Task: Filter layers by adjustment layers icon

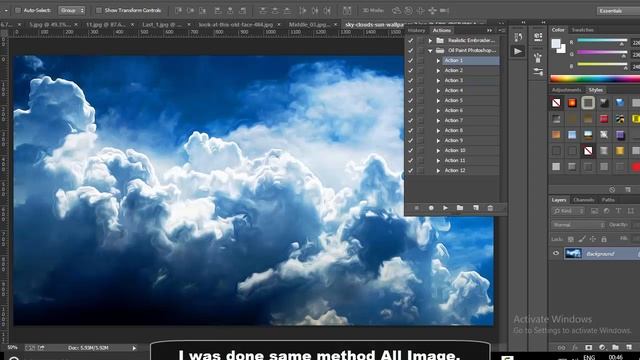Action: (x=607, y=211)
